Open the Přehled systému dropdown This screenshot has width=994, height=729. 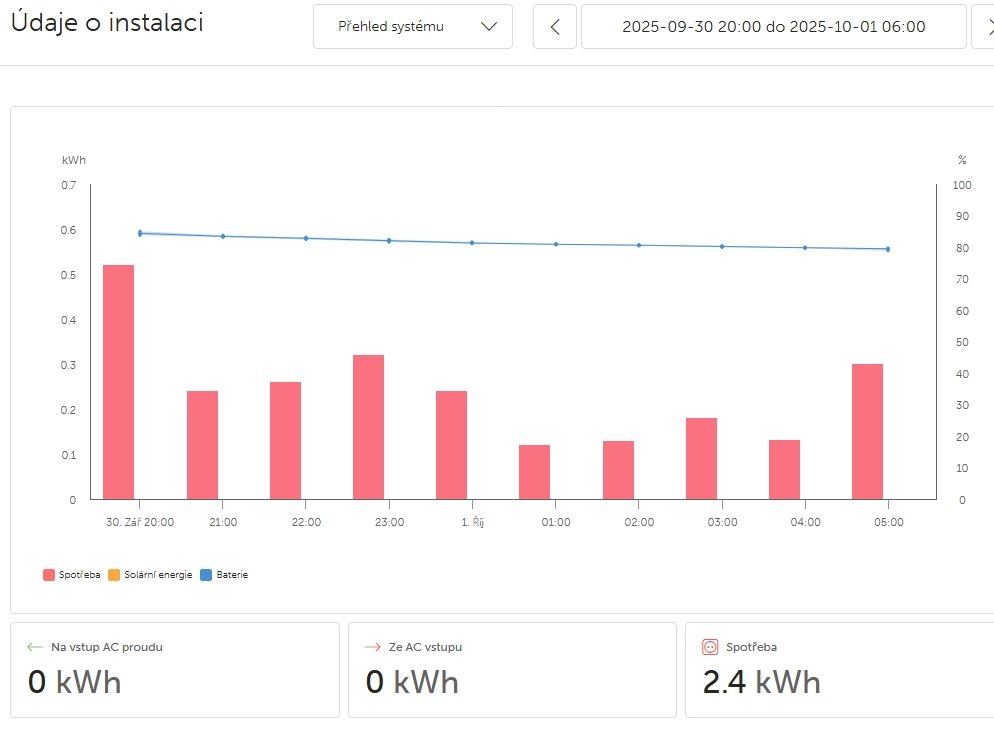tap(412, 27)
